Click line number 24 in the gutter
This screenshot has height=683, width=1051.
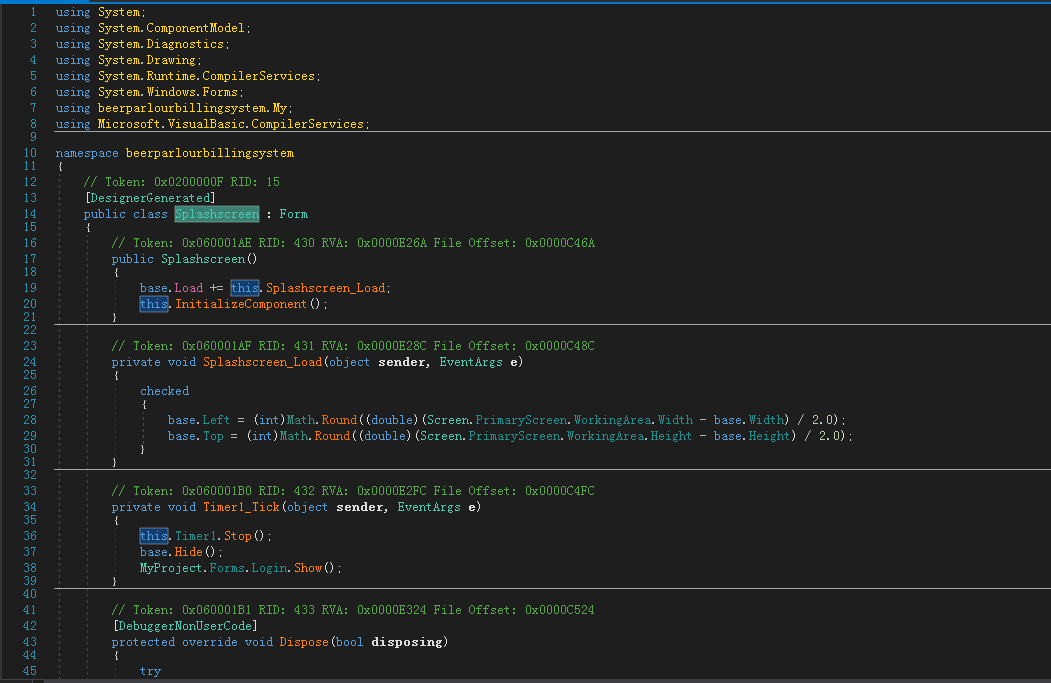pyautogui.click(x=30, y=361)
